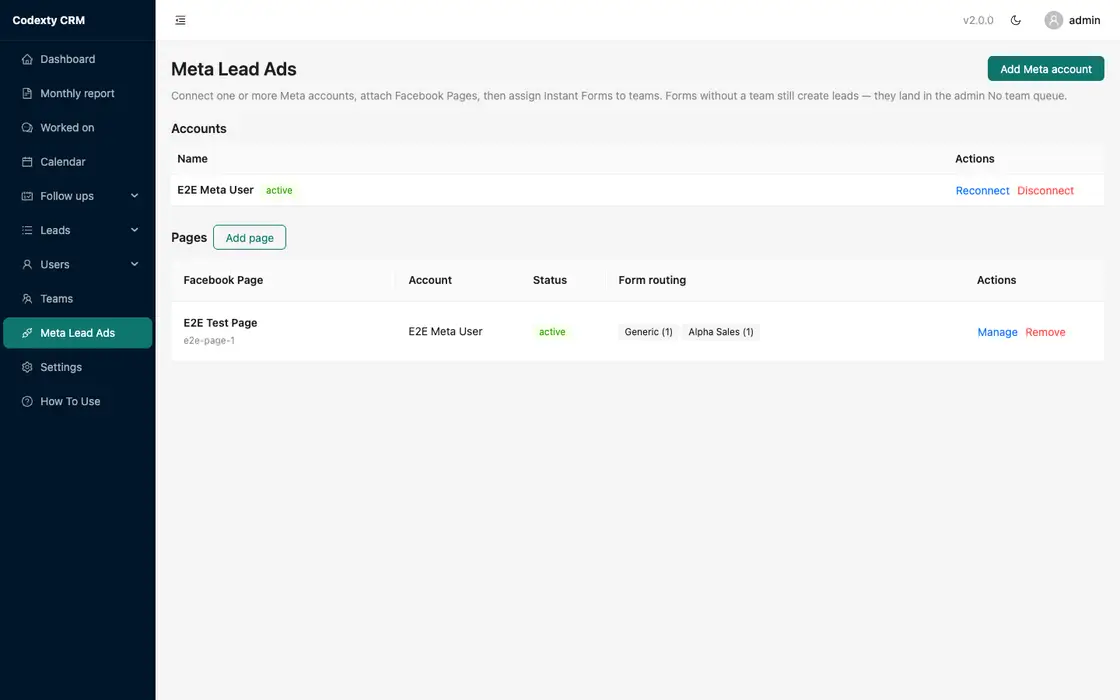Click the Meta Lead Ads rocket icon
The height and width of the screenshot is (700, 1120).
click(27, 334)
